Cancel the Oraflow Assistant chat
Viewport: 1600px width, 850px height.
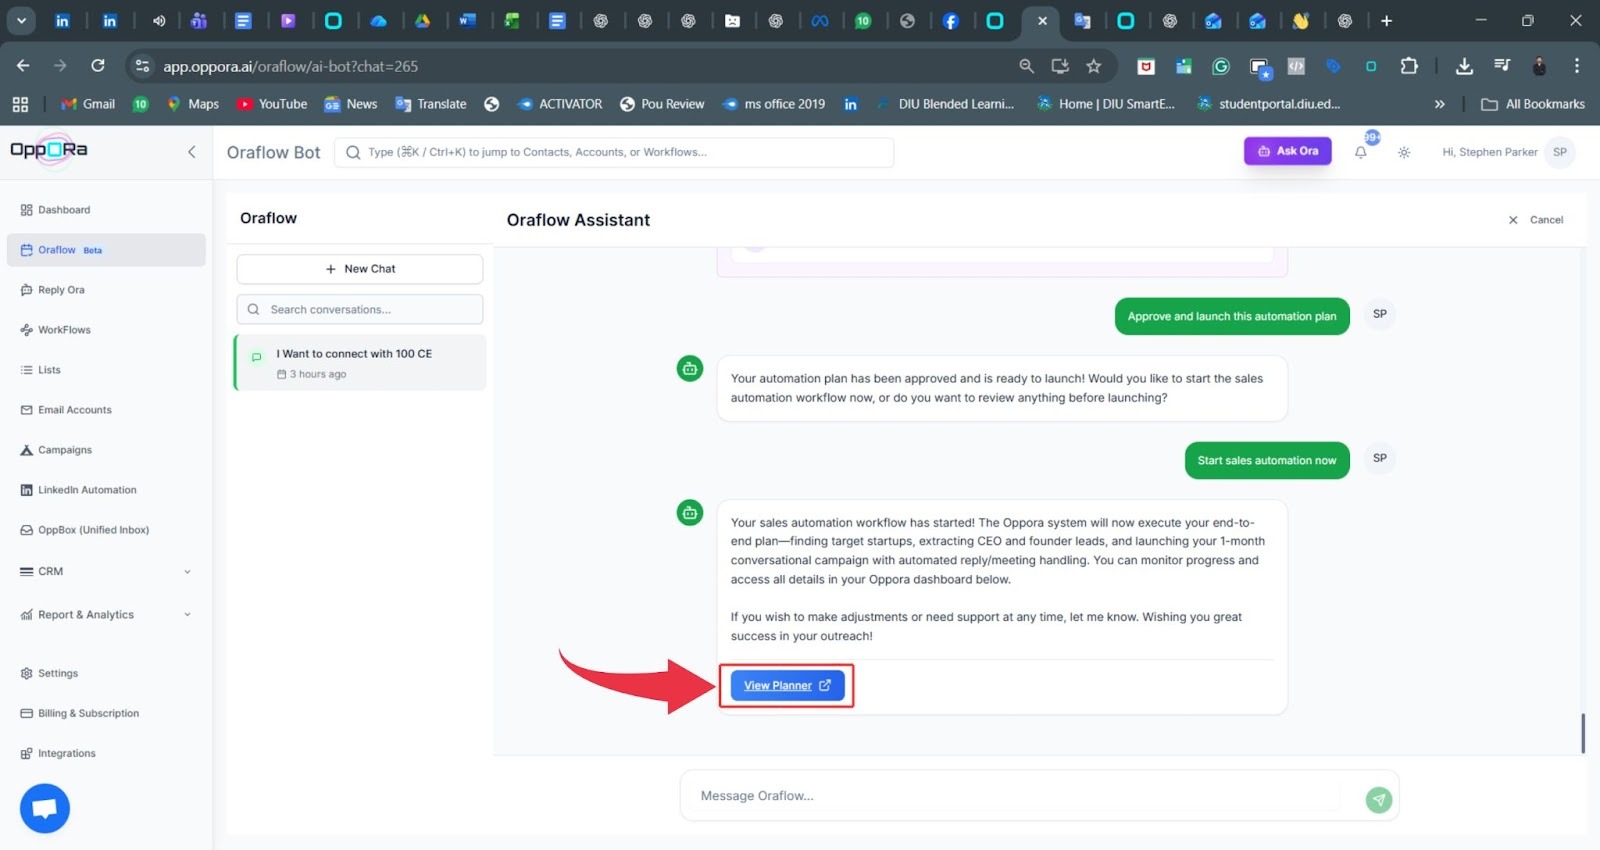[1536, 220]
